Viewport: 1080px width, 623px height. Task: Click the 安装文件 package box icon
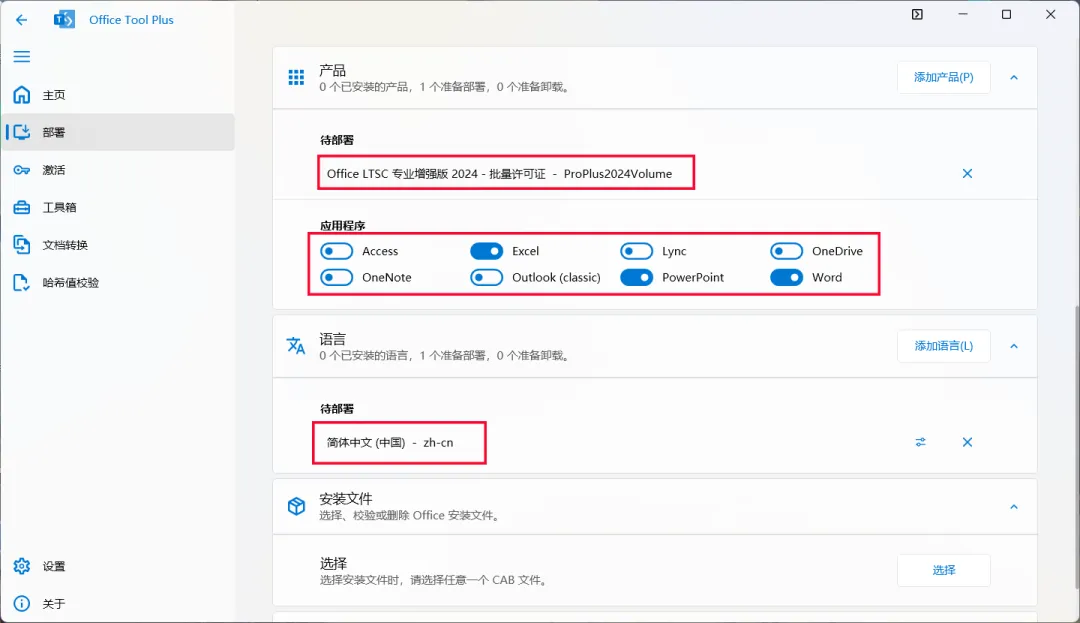click(296, 506)
